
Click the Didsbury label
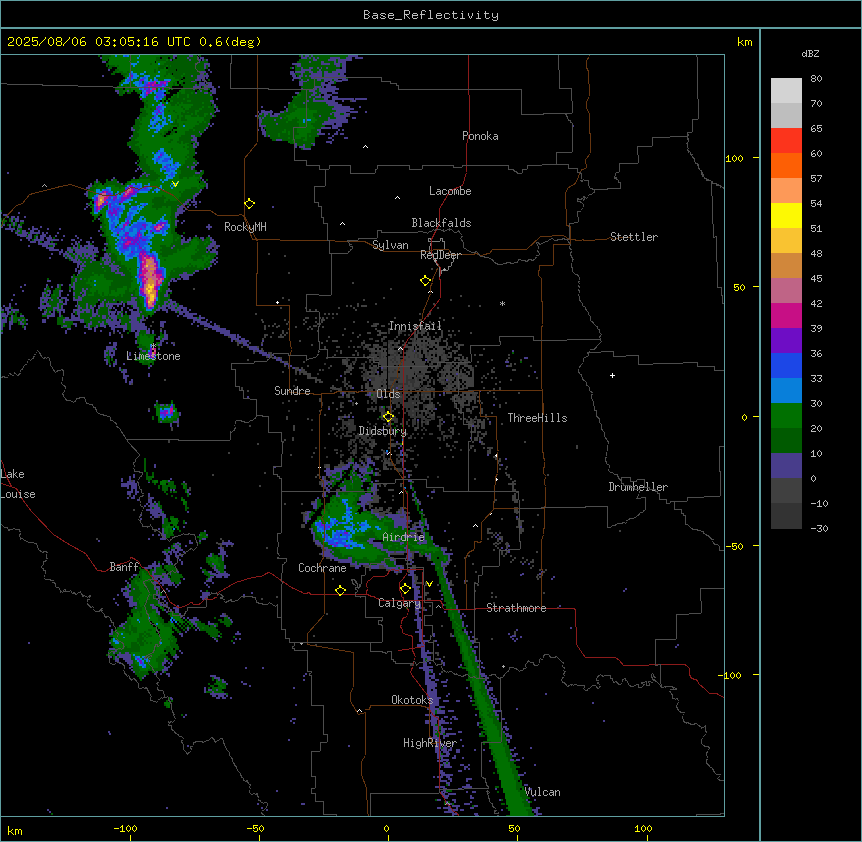383,431
